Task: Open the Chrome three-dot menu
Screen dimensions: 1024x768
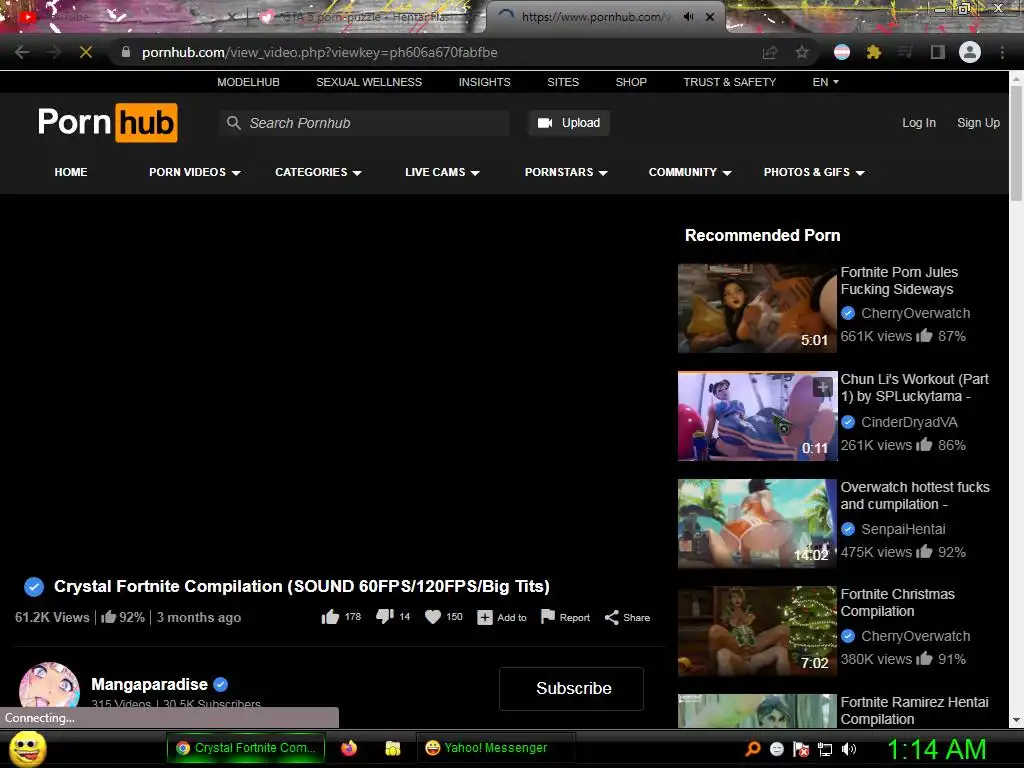Action: click(x=1002, y=52)
